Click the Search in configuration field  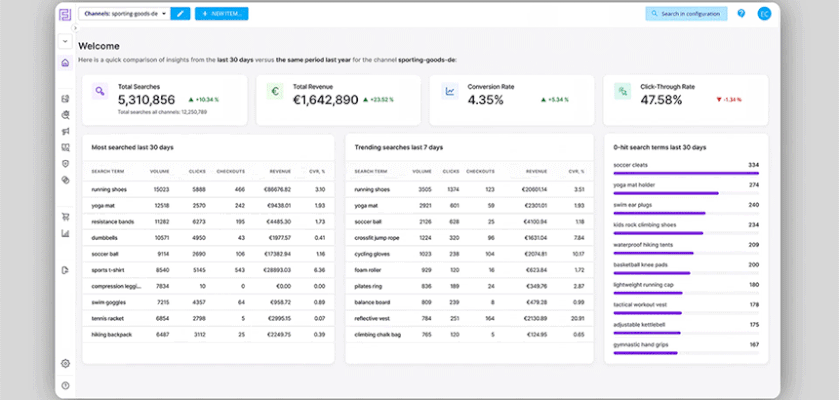pyautogui.click(x=686, y=14)
